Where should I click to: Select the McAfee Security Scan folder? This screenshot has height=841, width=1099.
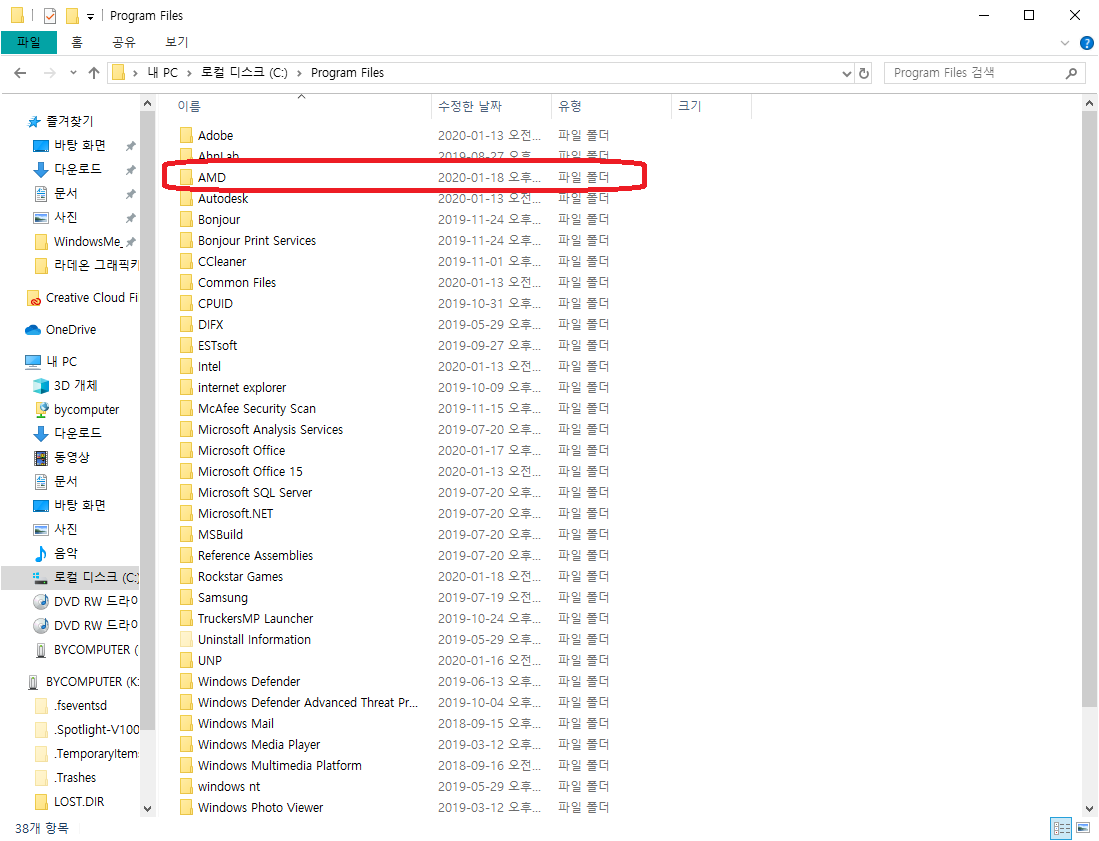pyautogui.click(x=257, y=409)
